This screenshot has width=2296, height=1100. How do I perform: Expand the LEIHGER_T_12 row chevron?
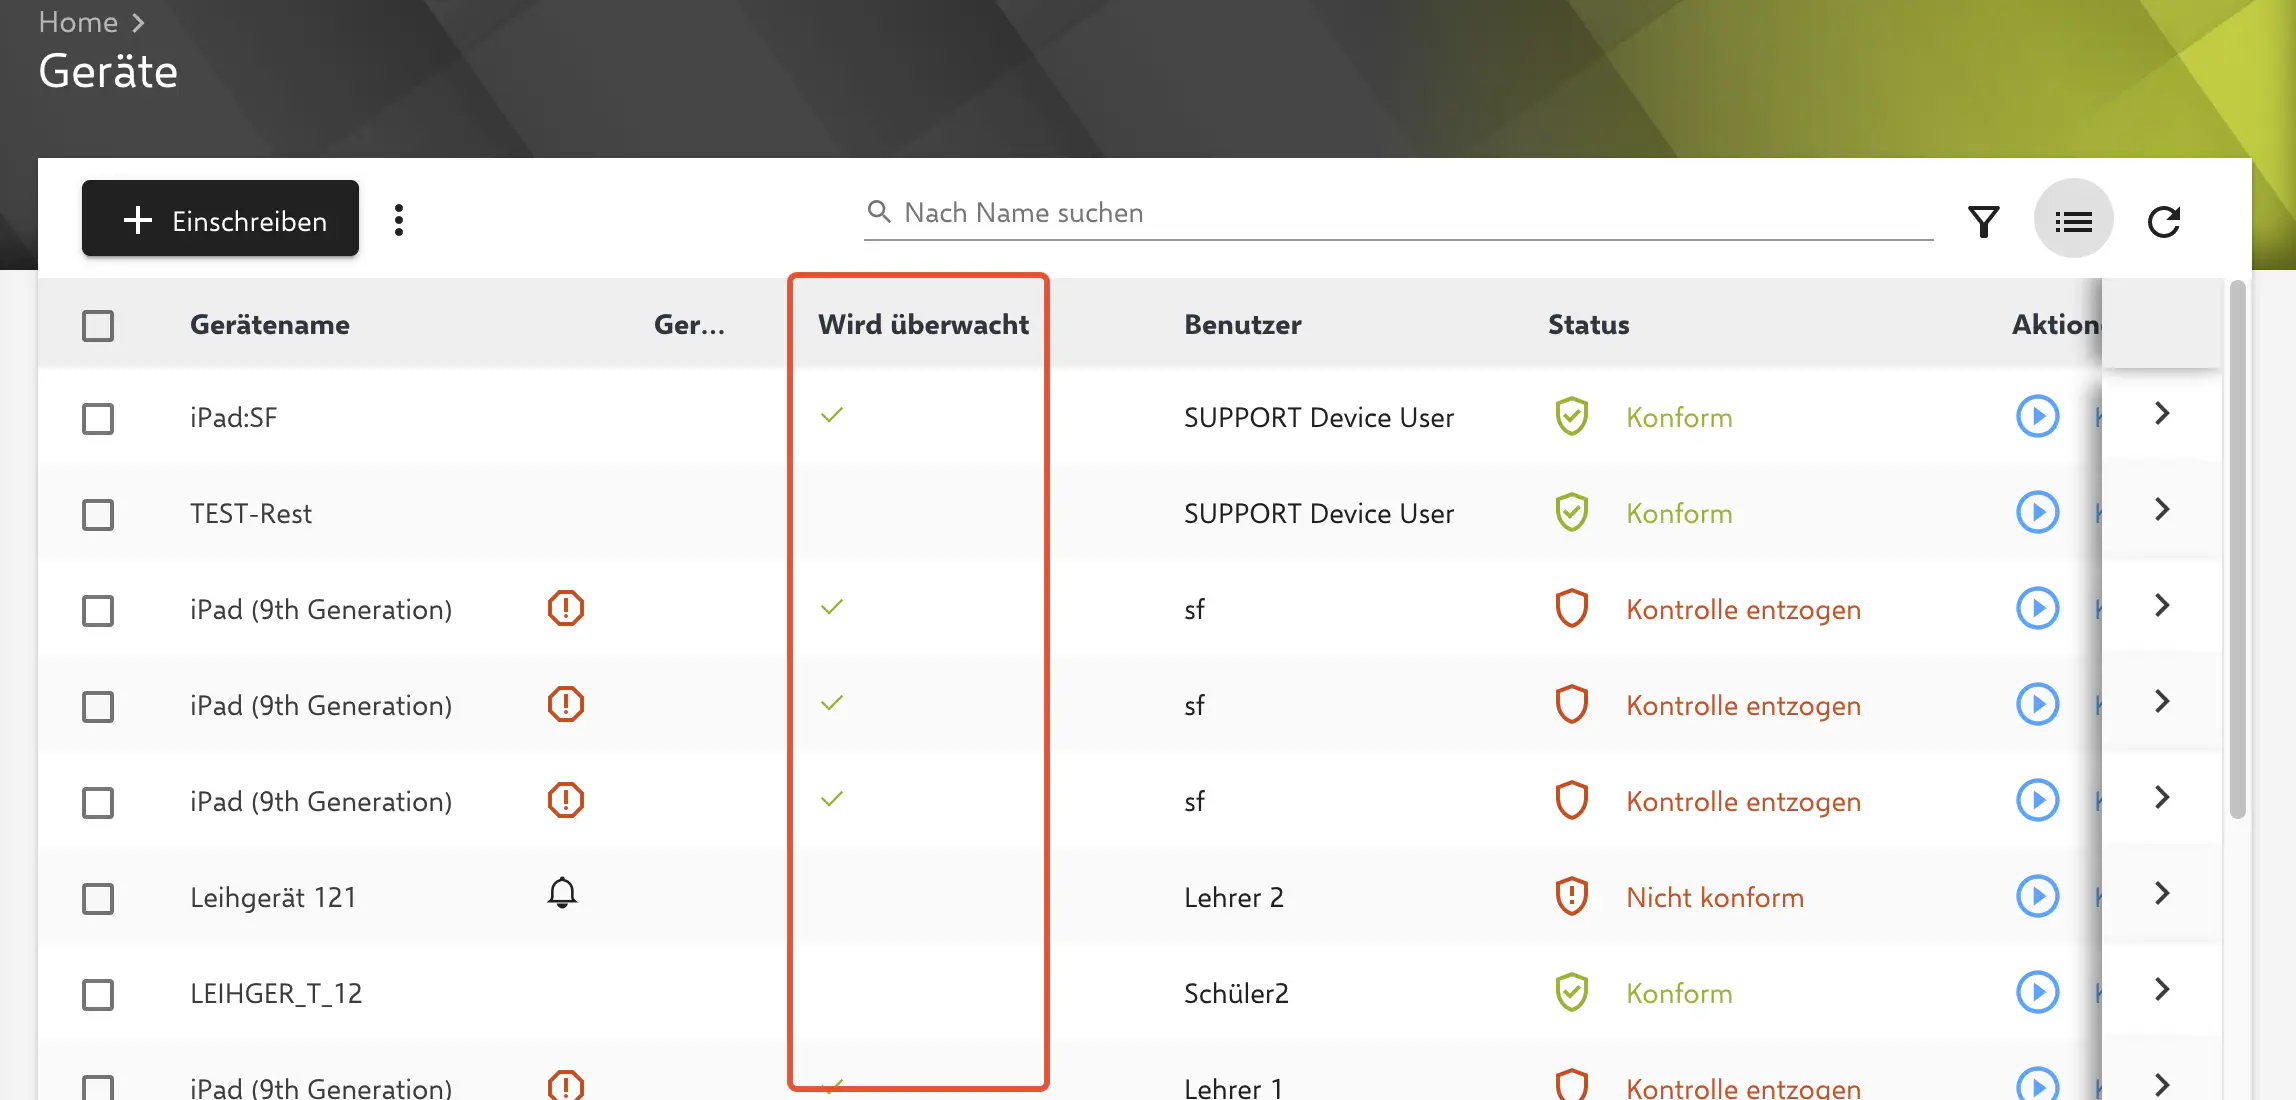click(2162, 990)
